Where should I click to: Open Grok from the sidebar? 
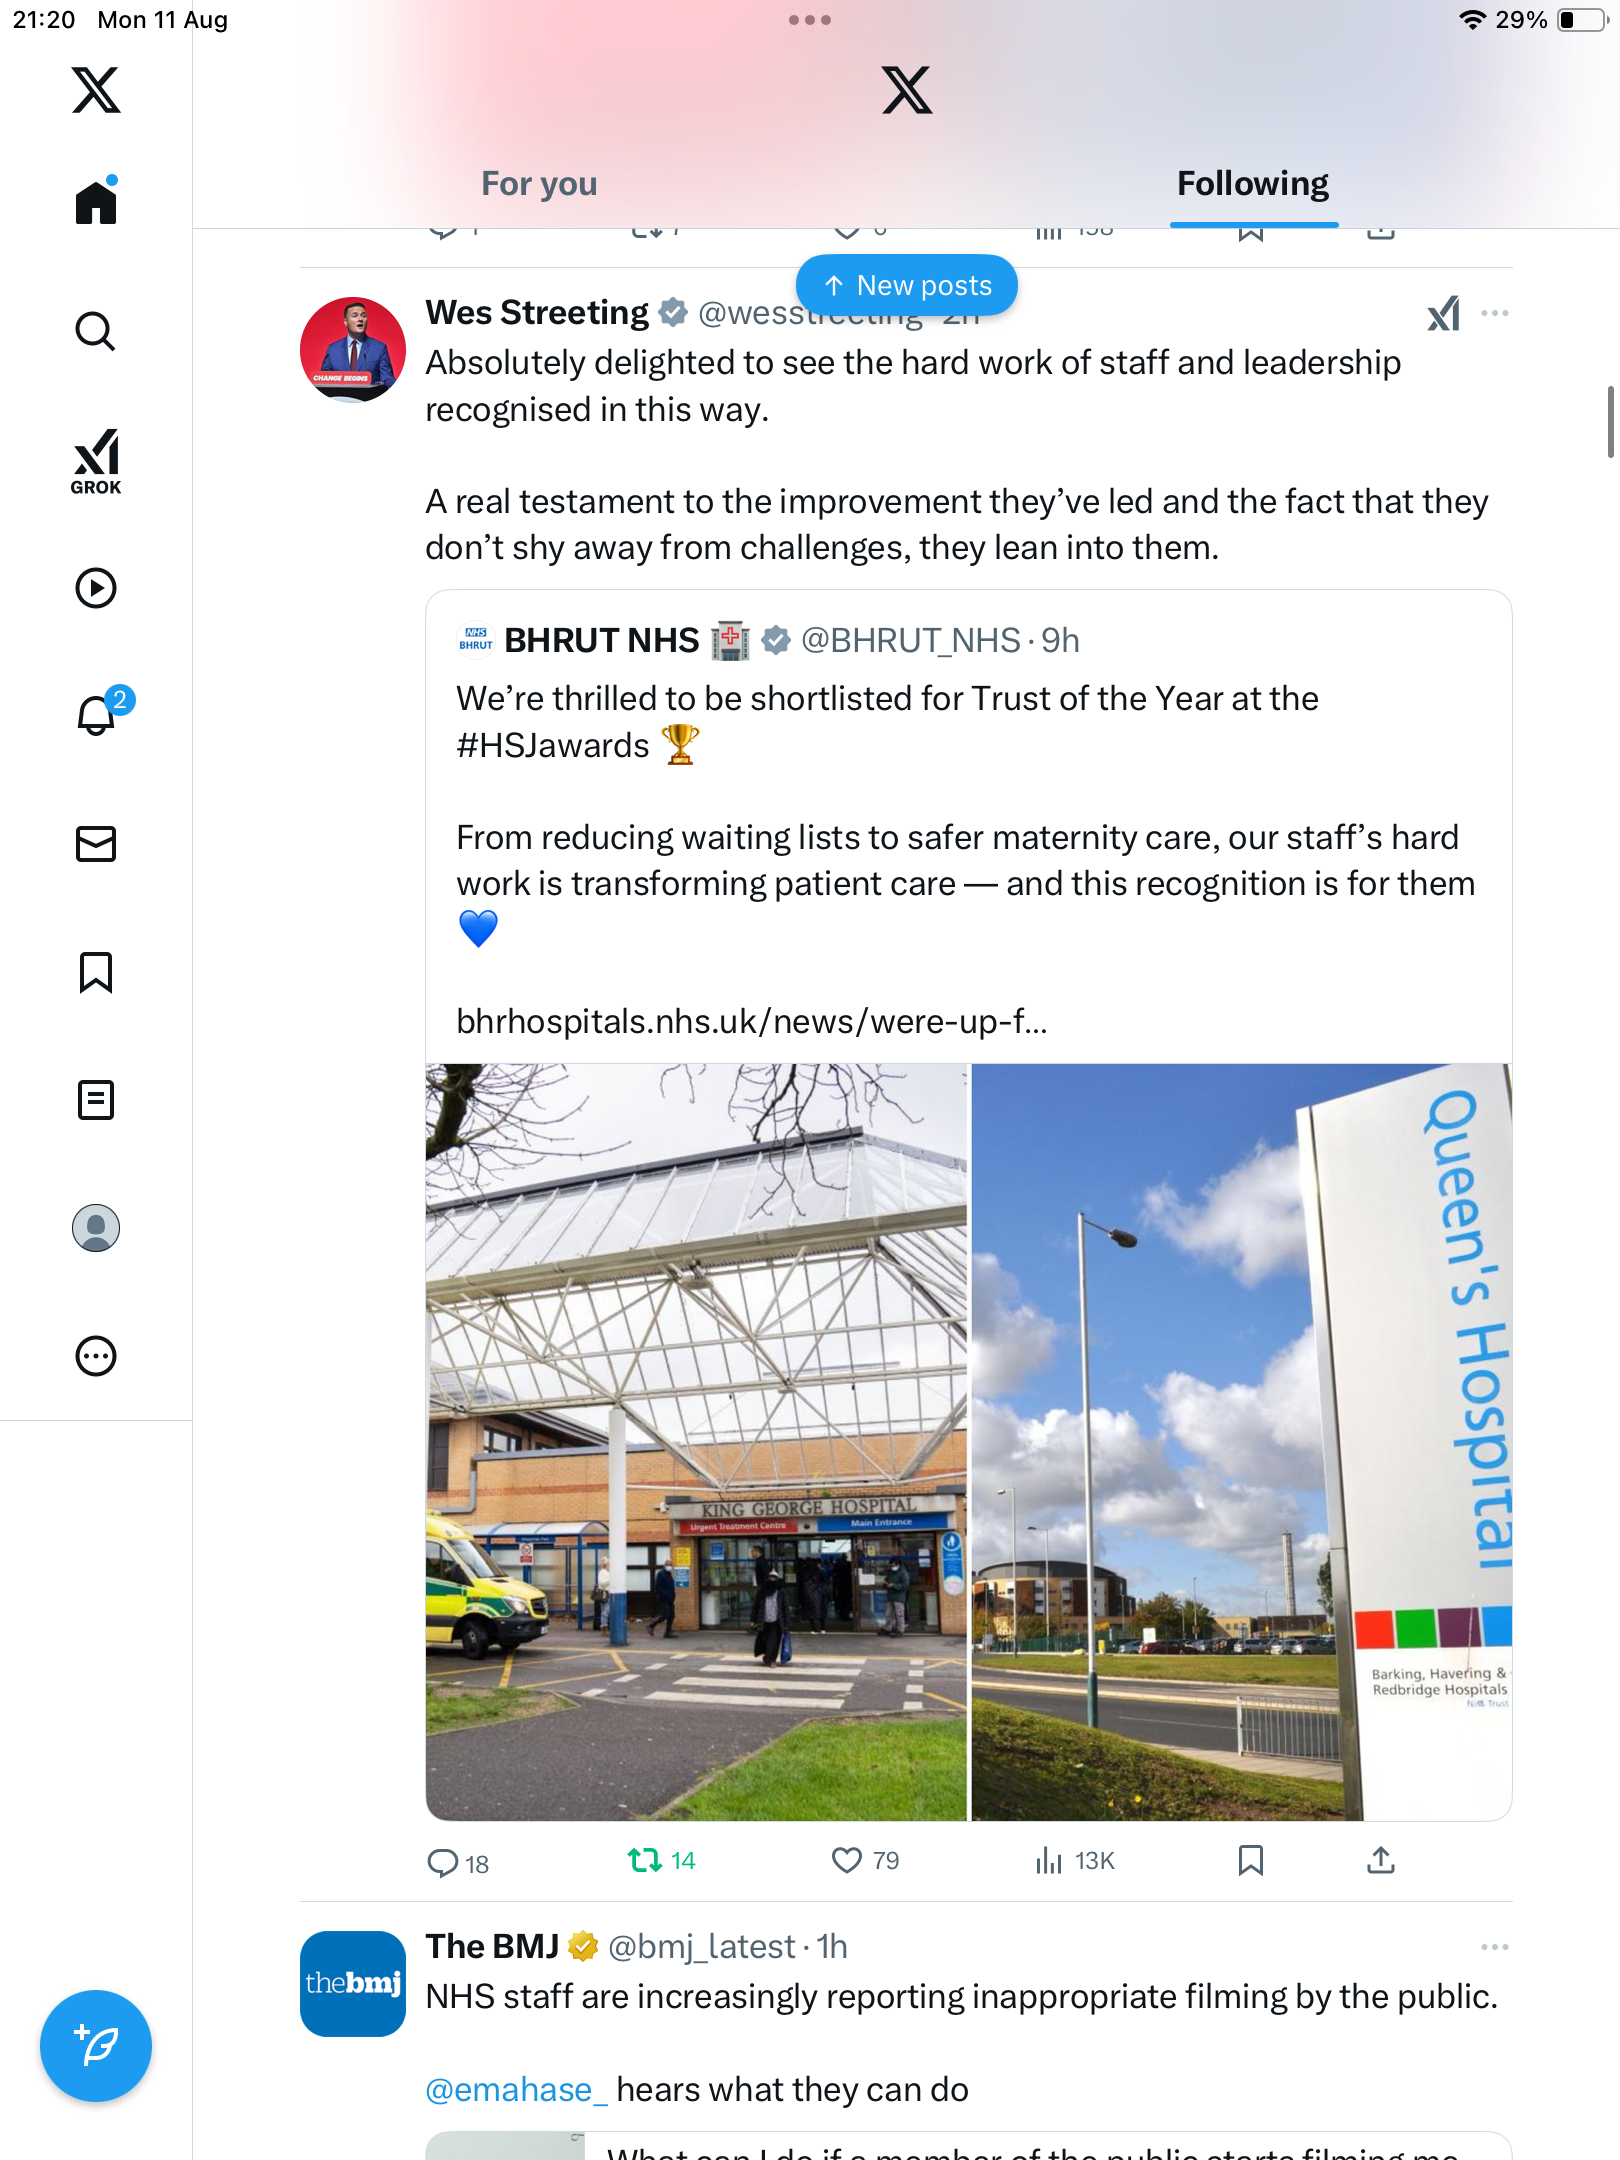(x=96, y=461)
